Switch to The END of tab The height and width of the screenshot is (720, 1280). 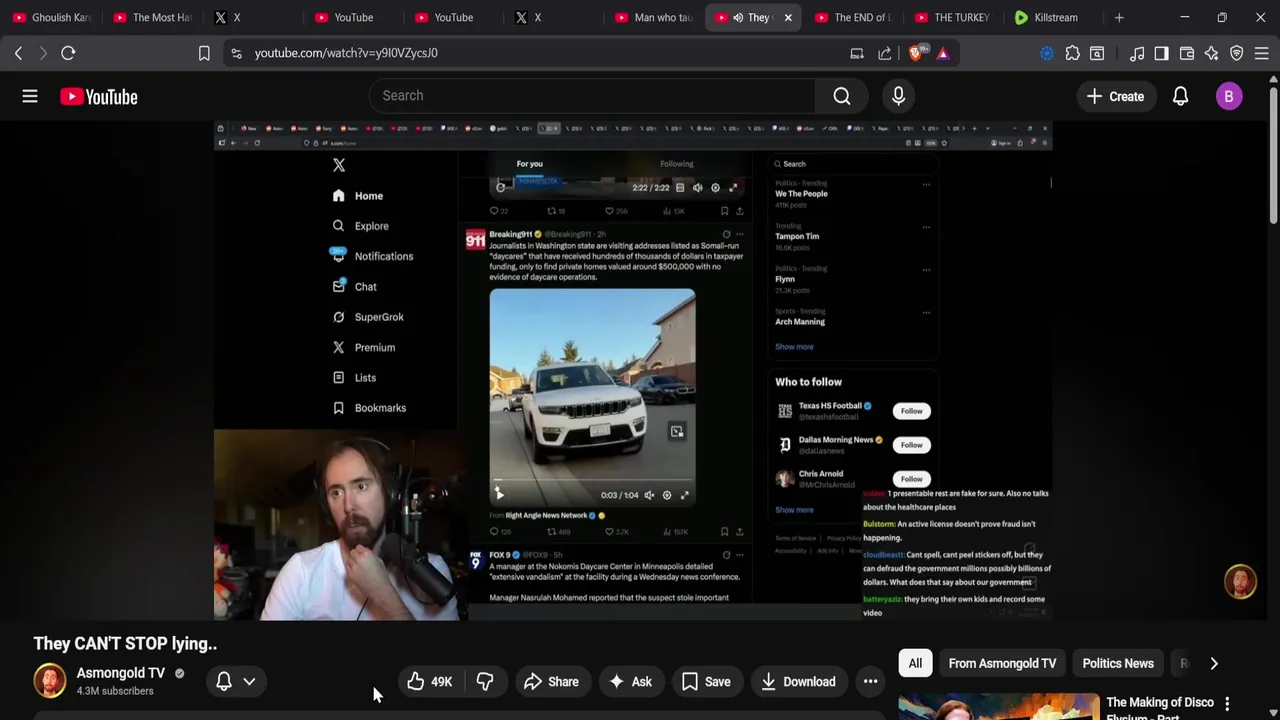coord(854,17)
